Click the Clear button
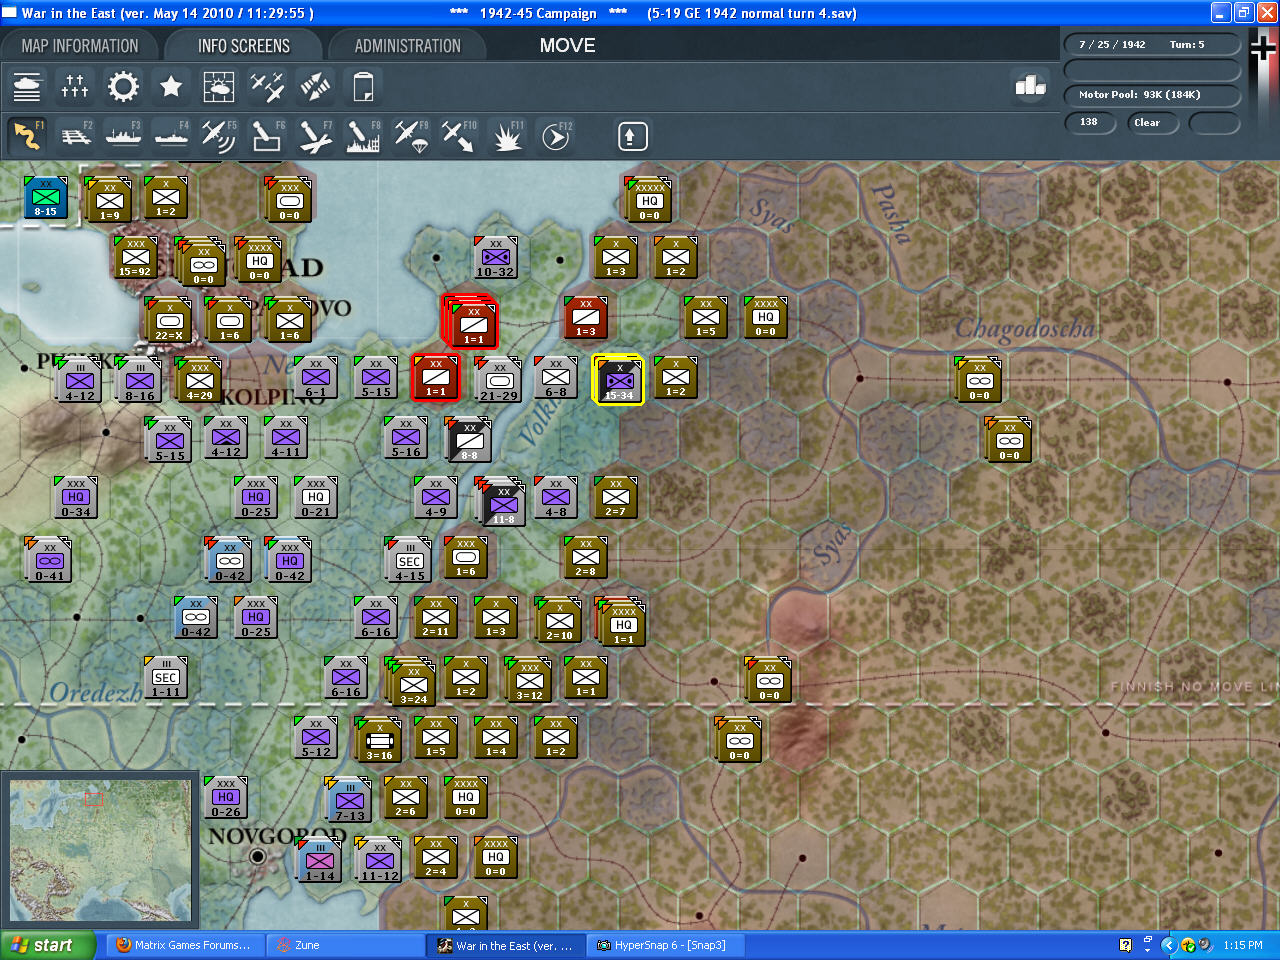 (1152, 123)
